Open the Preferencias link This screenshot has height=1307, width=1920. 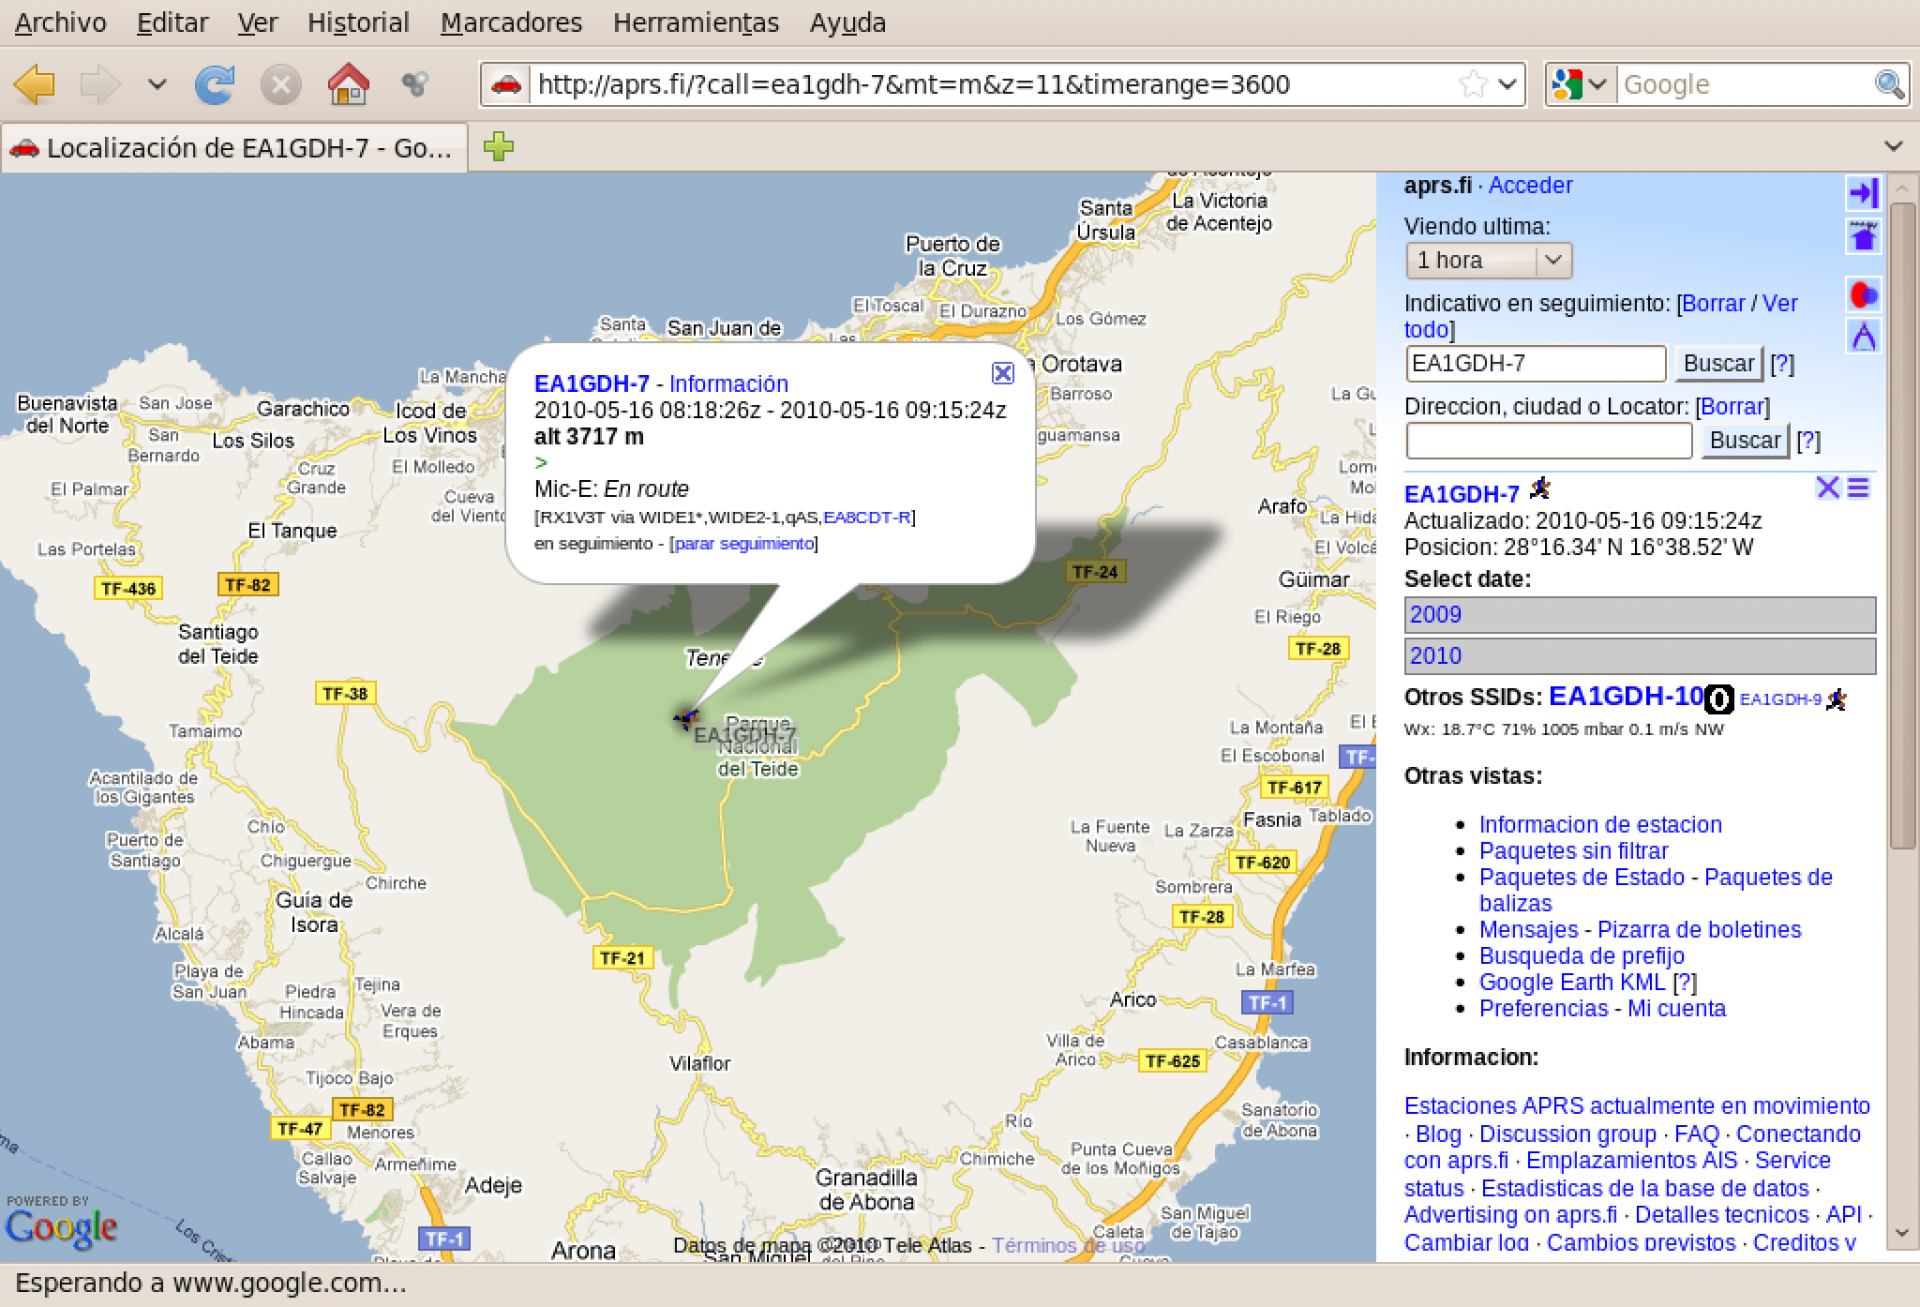point(1543,1008)
